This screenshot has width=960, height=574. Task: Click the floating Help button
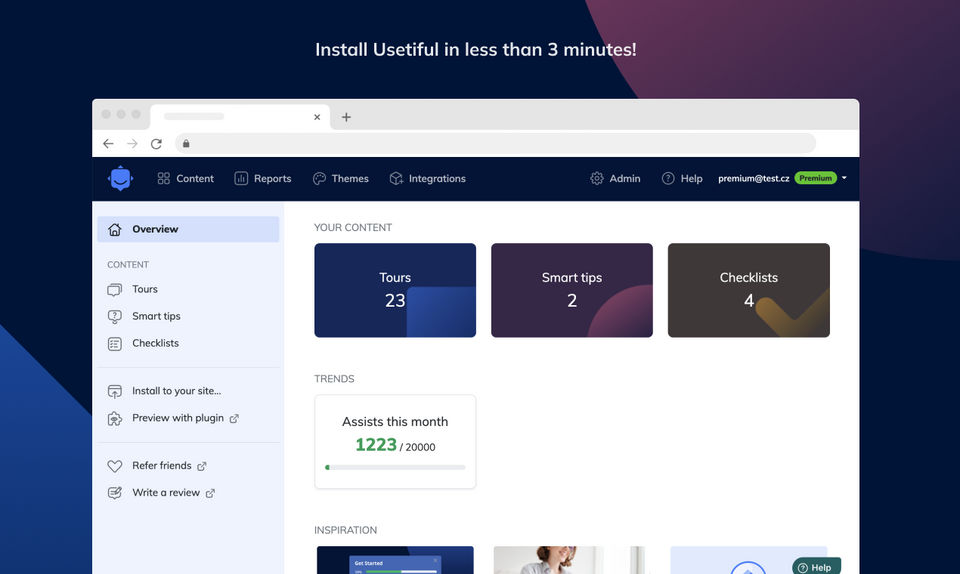(x=816, y=567)
